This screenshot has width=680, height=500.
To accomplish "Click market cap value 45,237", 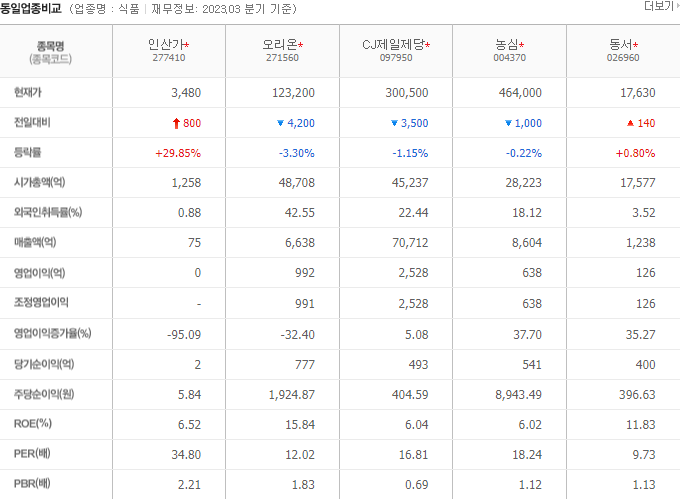I will point(410,183).
